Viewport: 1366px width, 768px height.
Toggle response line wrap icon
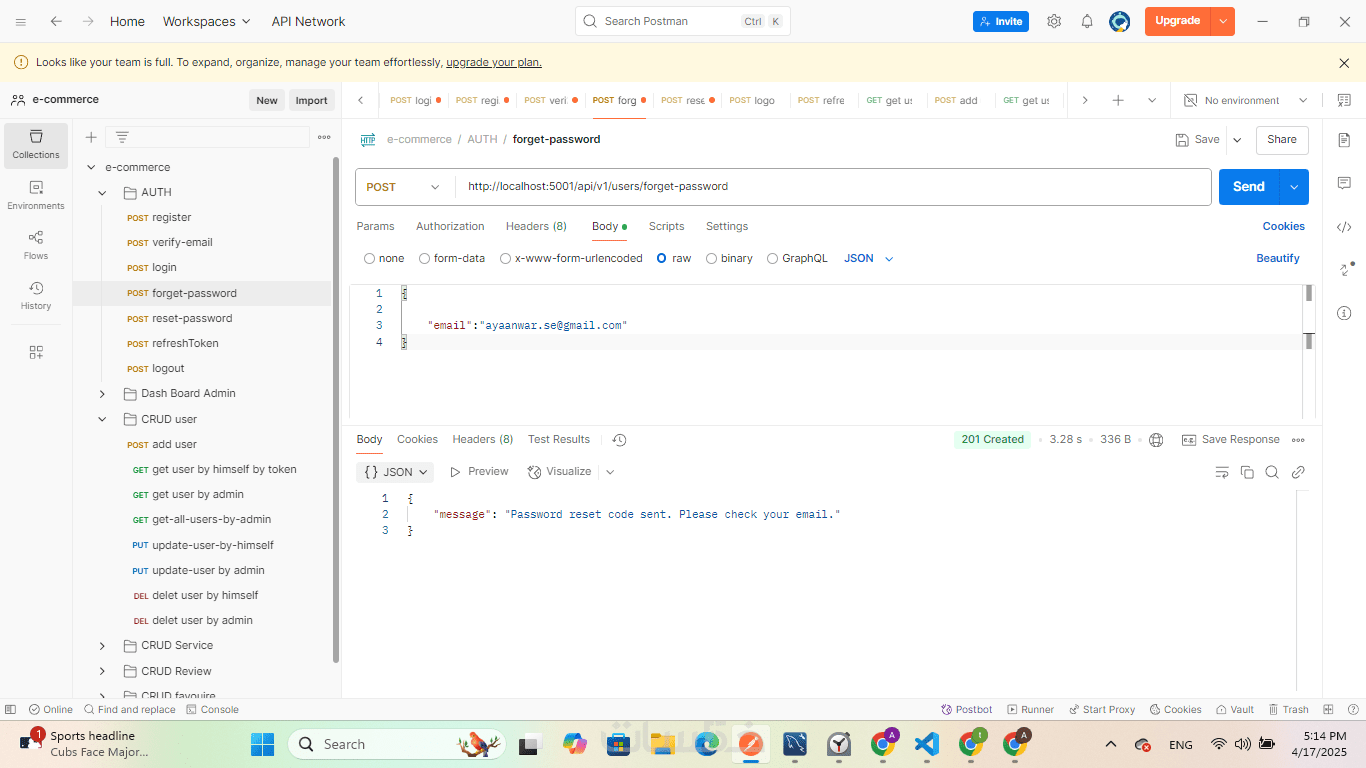[1221, 472]
